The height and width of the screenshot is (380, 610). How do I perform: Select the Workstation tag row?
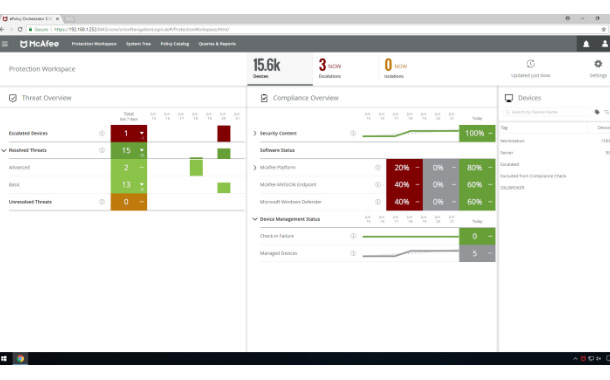click(x=555, y=141)
